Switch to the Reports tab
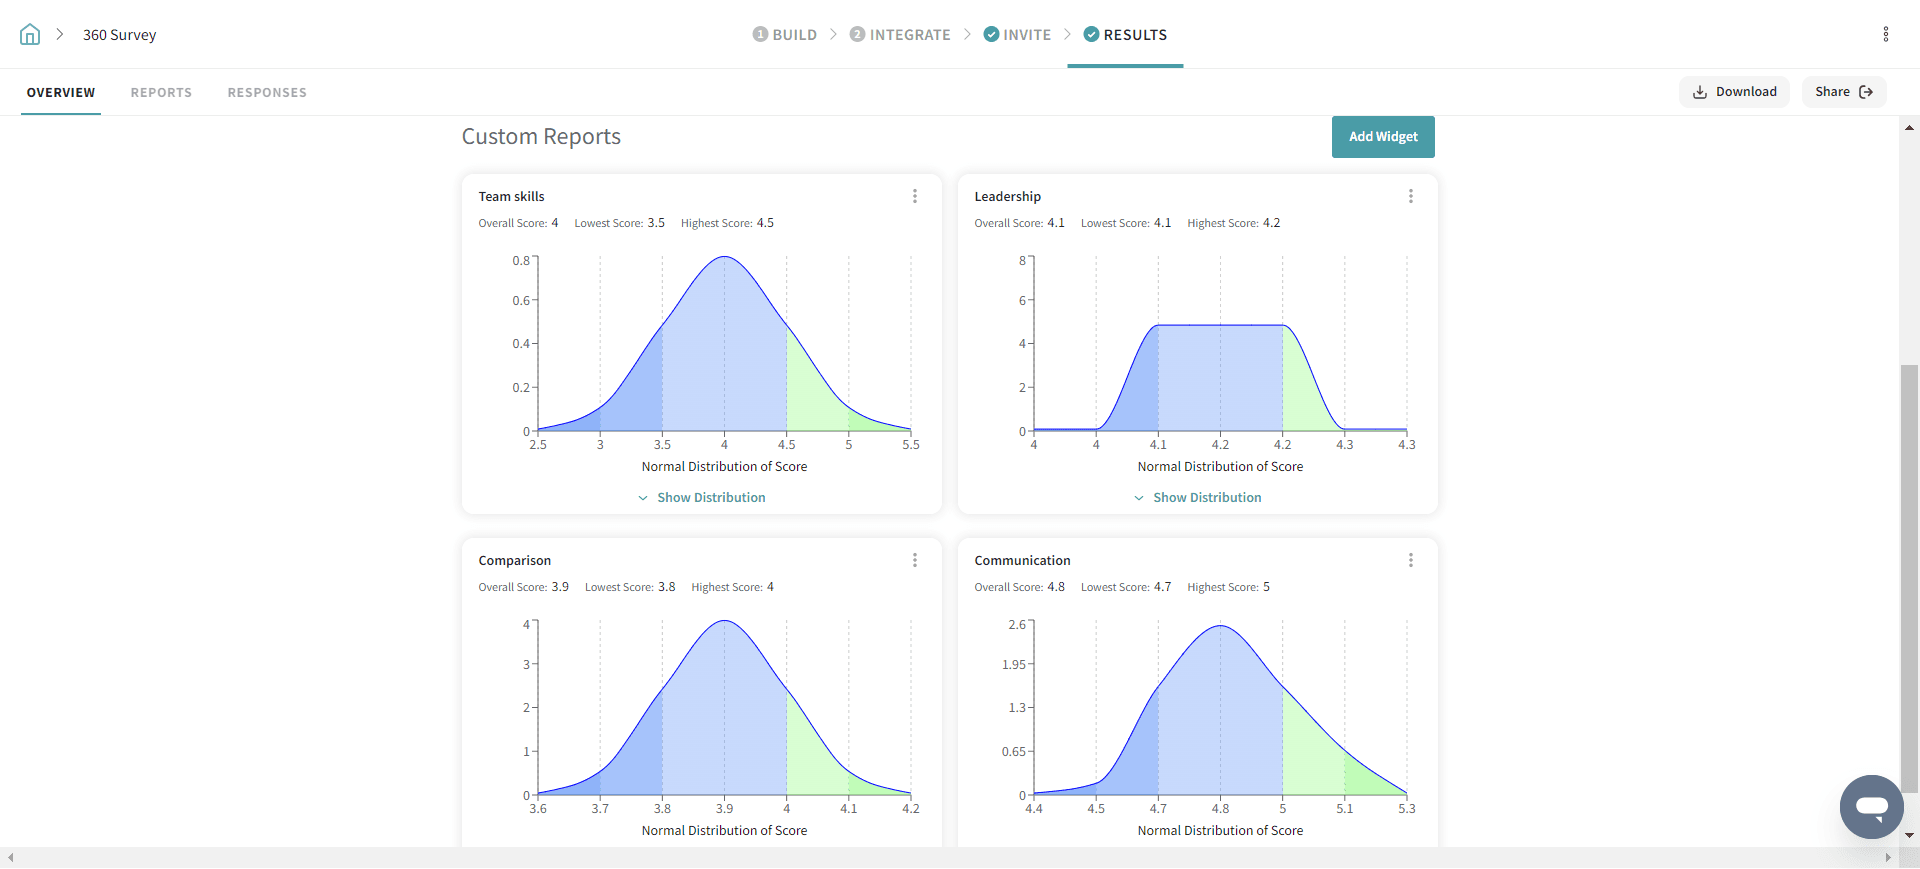 161,93
